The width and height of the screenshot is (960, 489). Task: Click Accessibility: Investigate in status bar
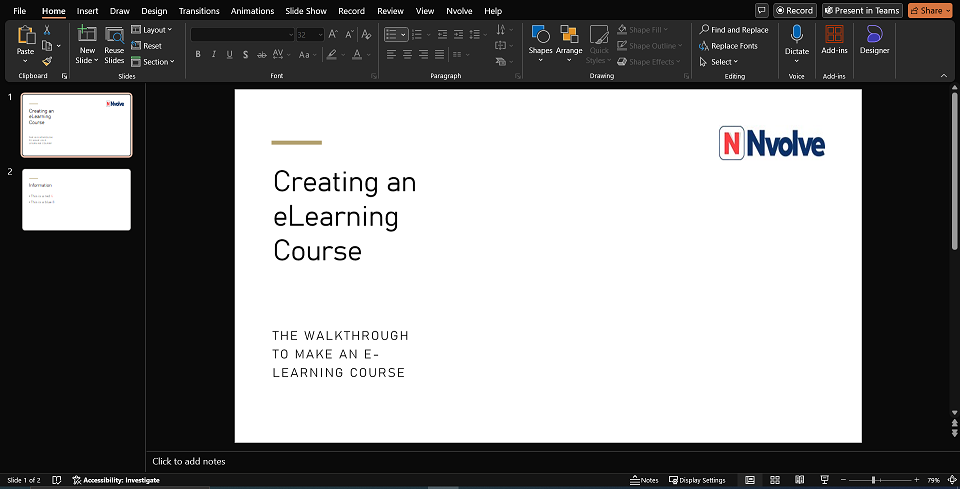[116, 480]
